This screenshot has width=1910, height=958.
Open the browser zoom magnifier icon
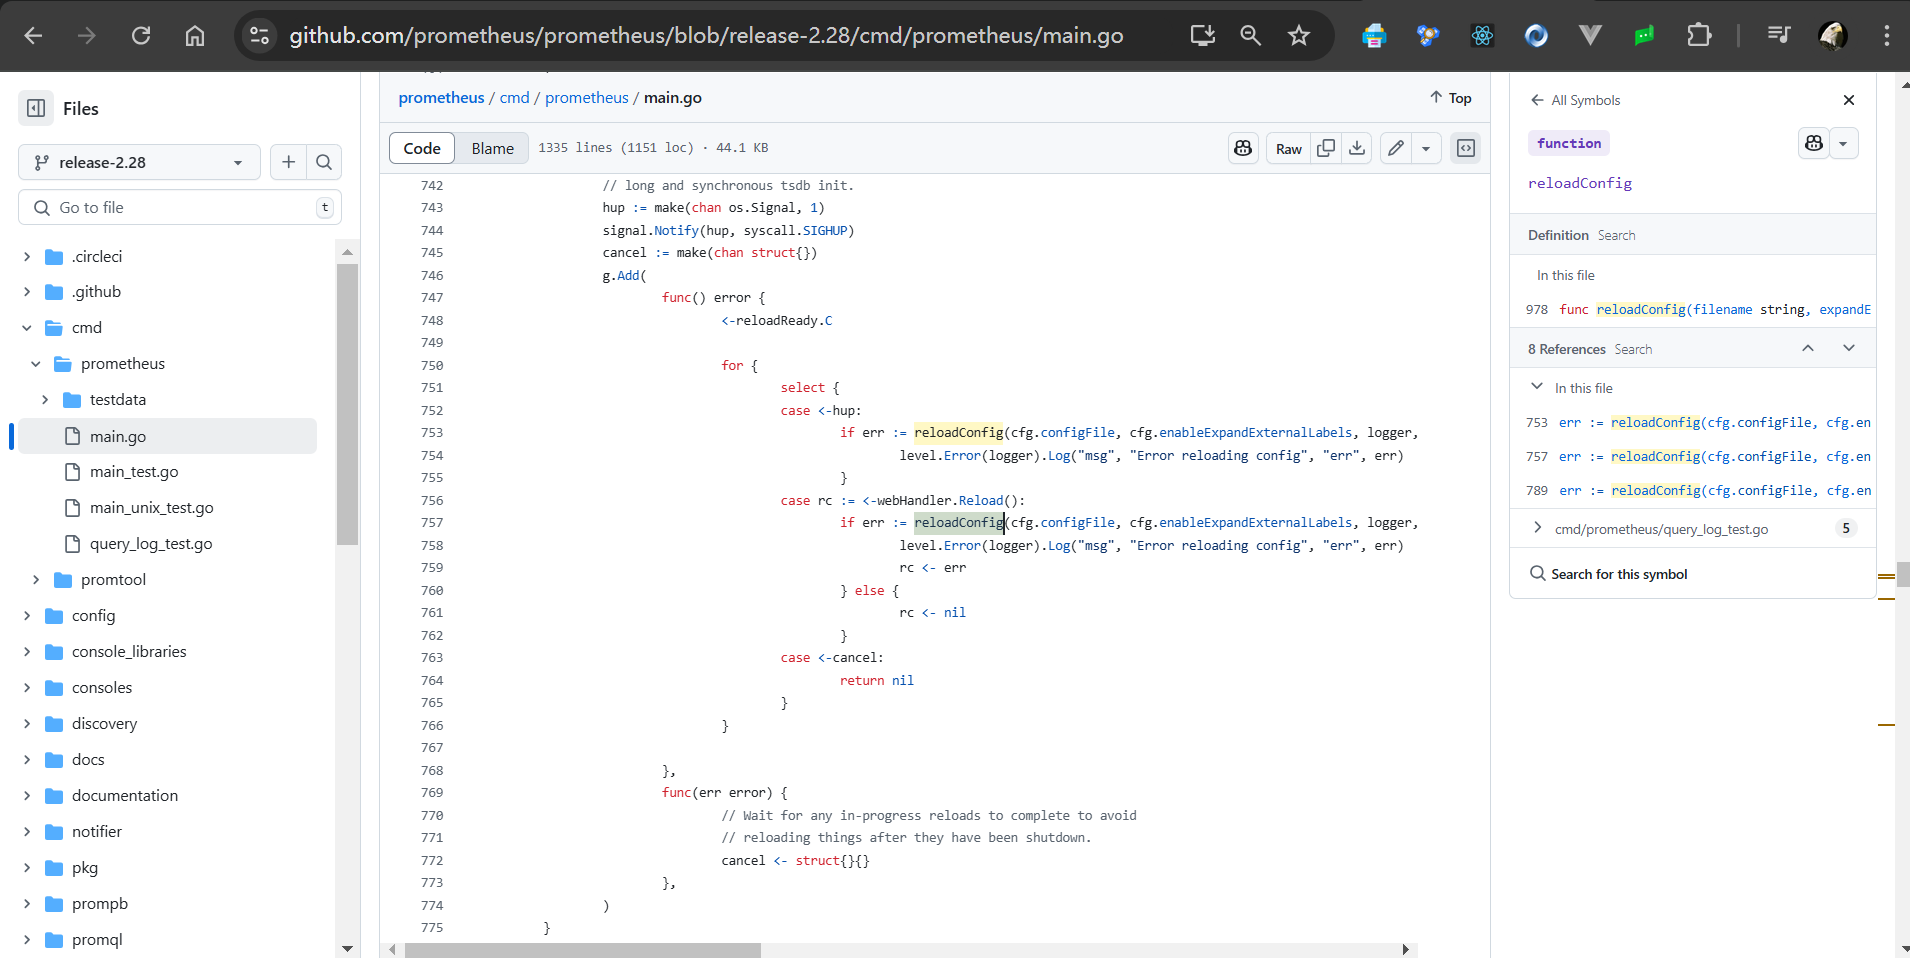(x=1250, y=36)
